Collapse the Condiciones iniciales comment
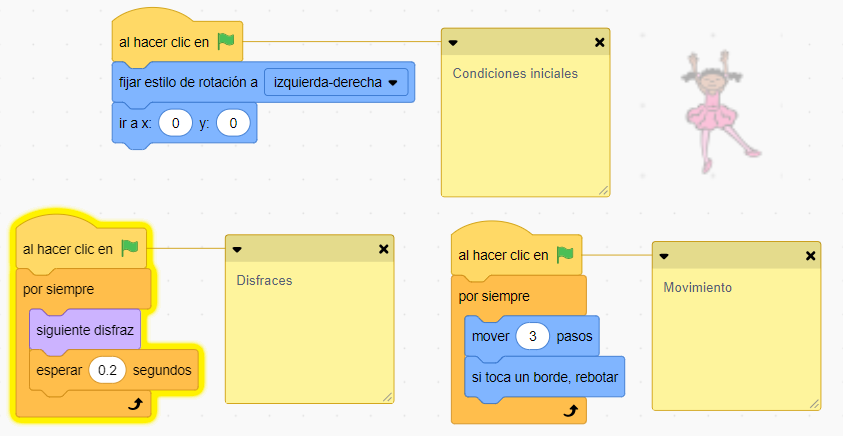Screen dimensions: 843x436 [x=453, y=43]
